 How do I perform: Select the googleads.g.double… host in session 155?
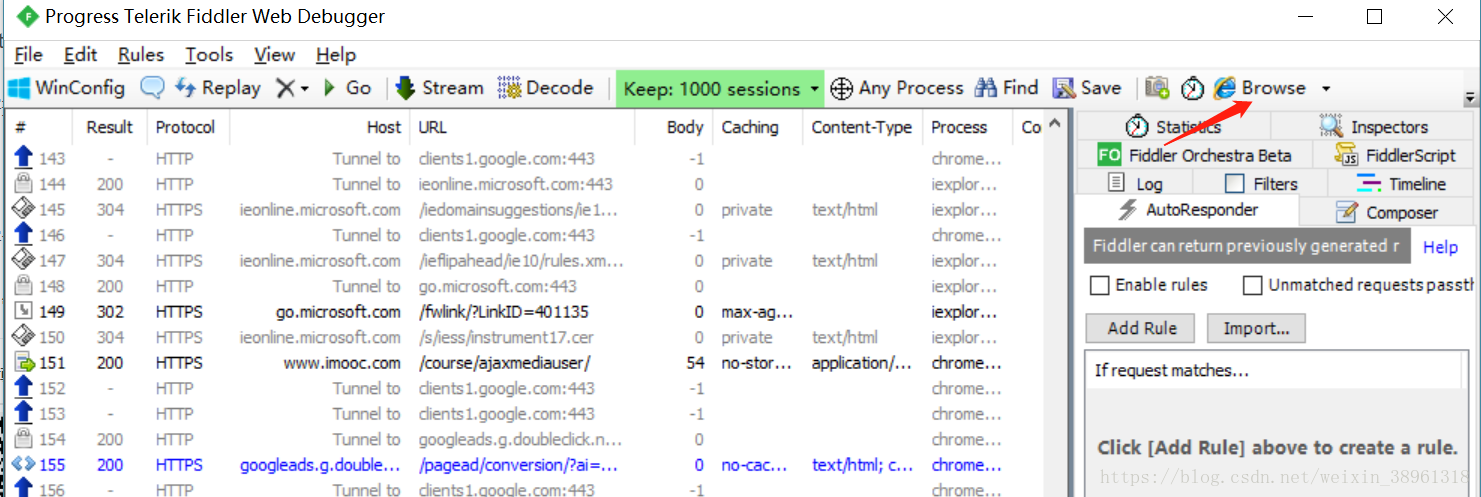pos(320,465)
